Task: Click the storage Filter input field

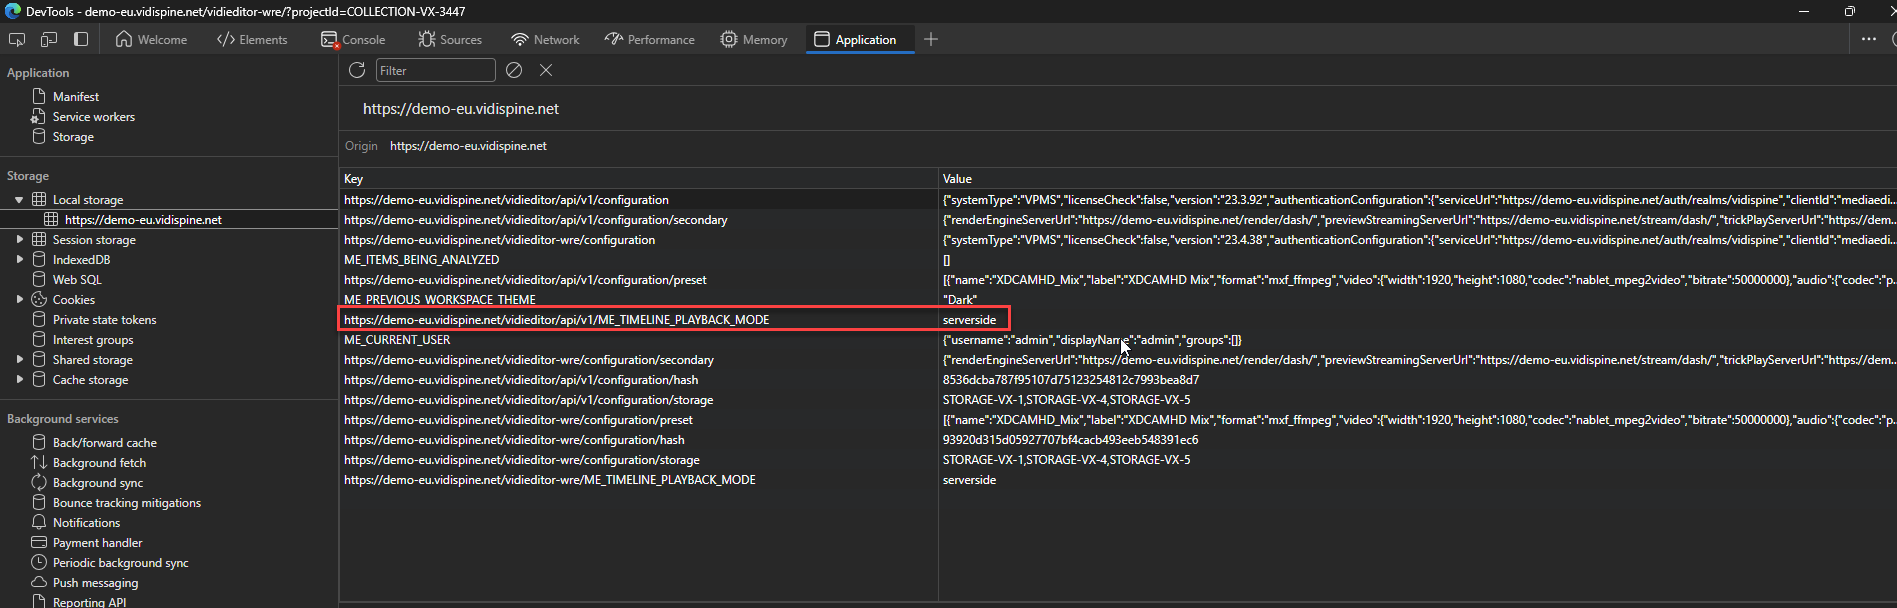Action: click(435, 70)
